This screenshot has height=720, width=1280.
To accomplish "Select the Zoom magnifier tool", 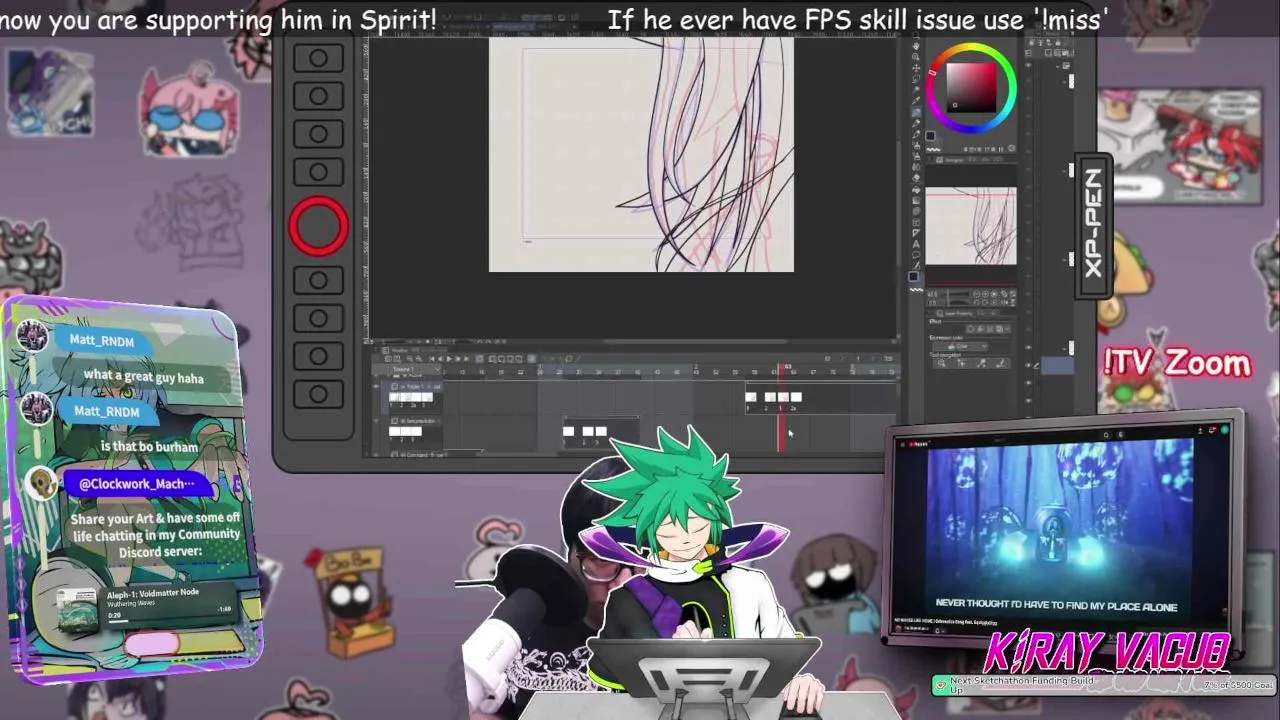I will click(x=916, y=34).
